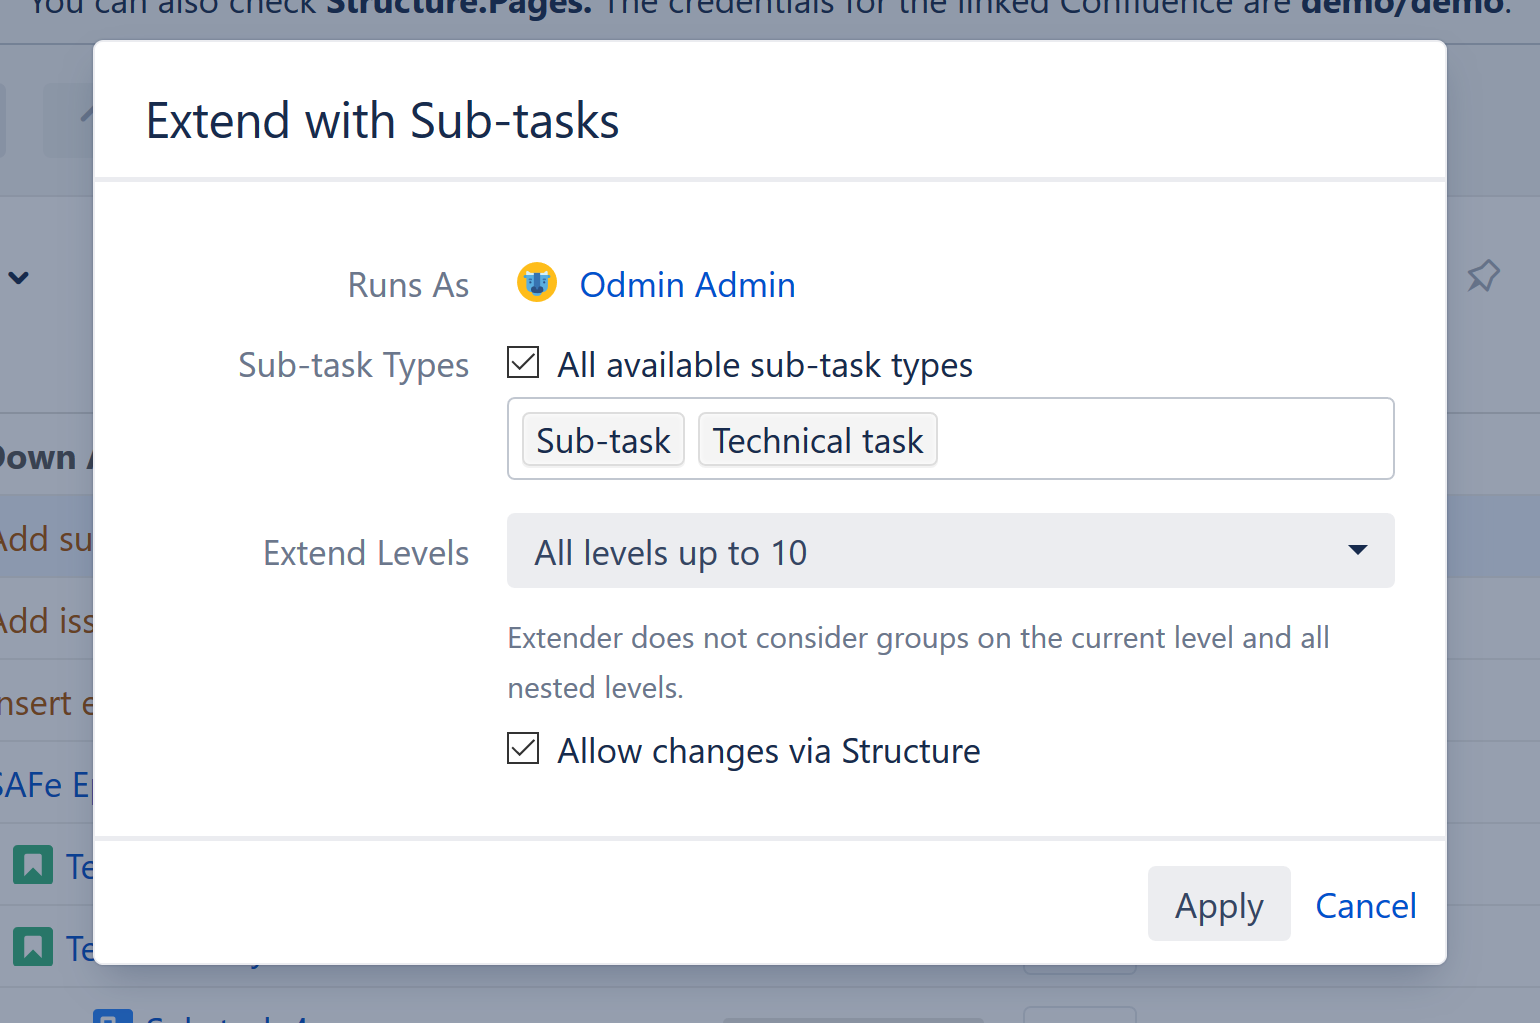Collapse the group using the left chevron

click(20, 277)
